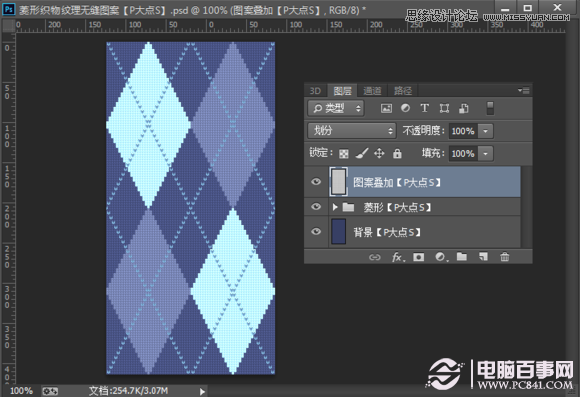Click the ruler origin corner box

click(x=8, y=26)
